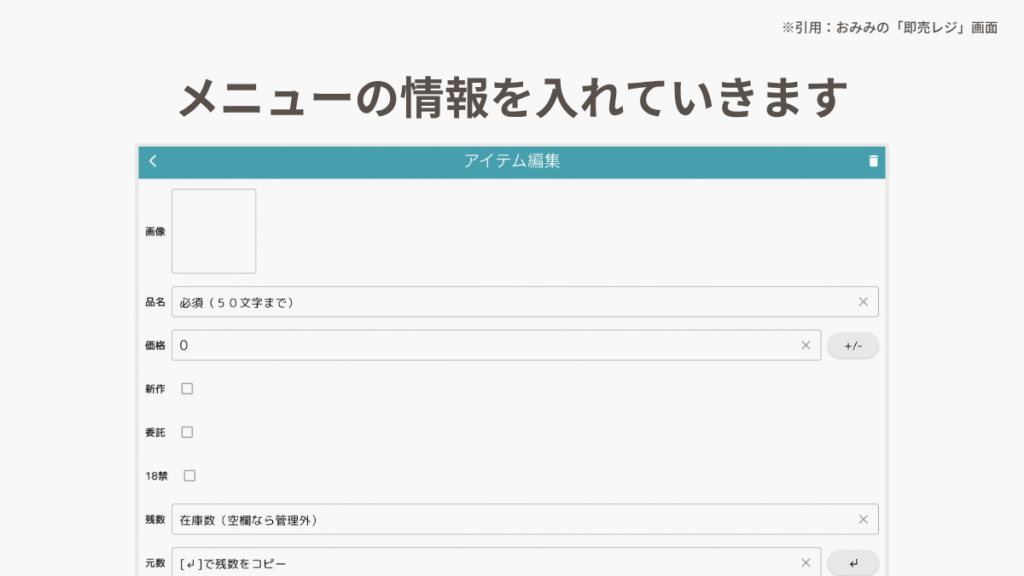Click the アイテム編集 header title

(x=512, y=161)
